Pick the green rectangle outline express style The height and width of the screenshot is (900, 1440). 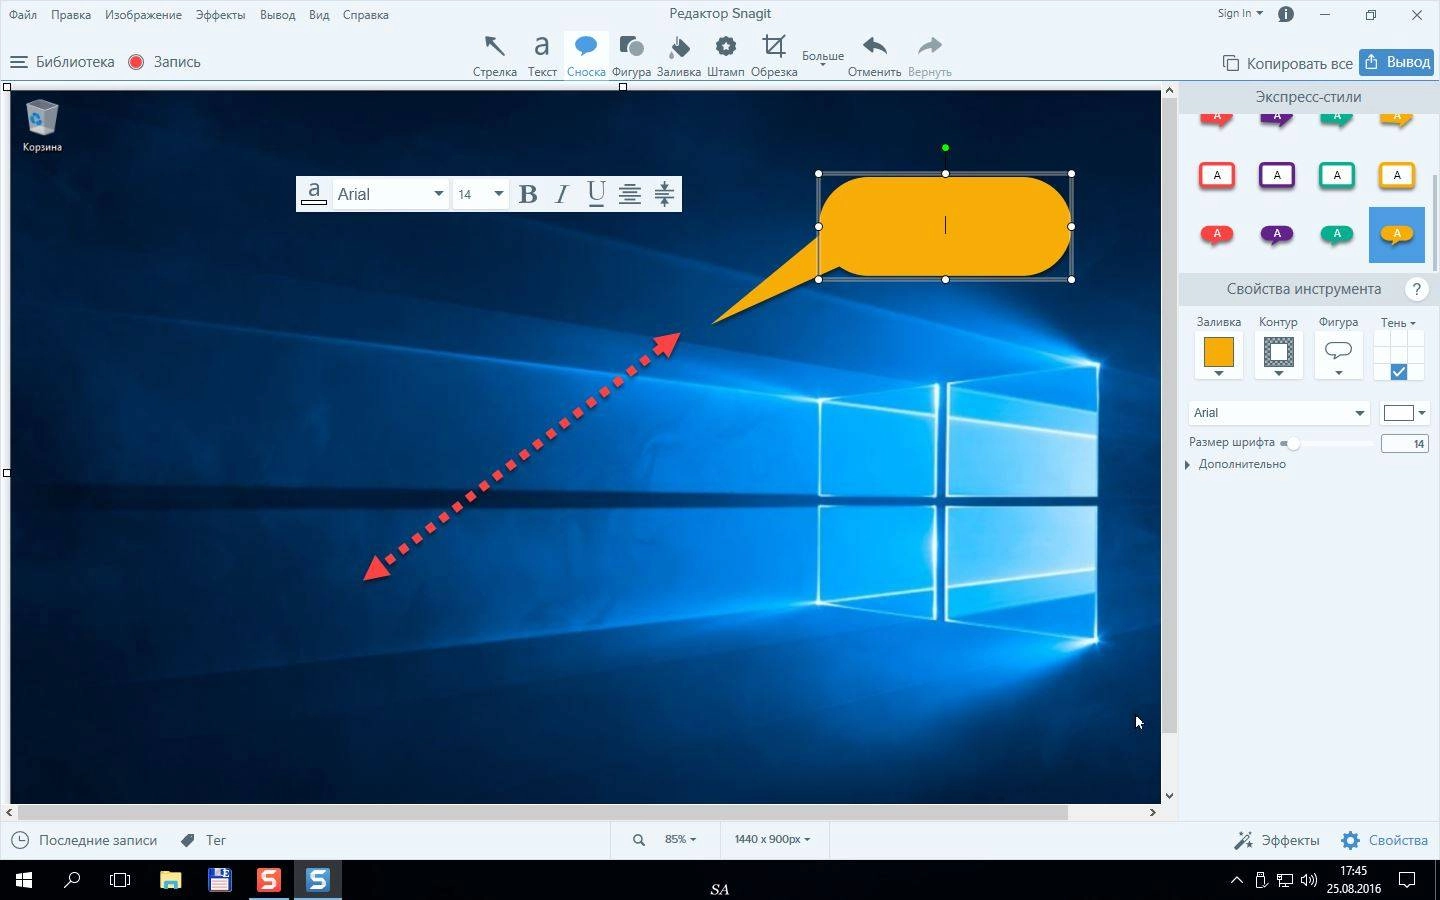pos(1337,175)
